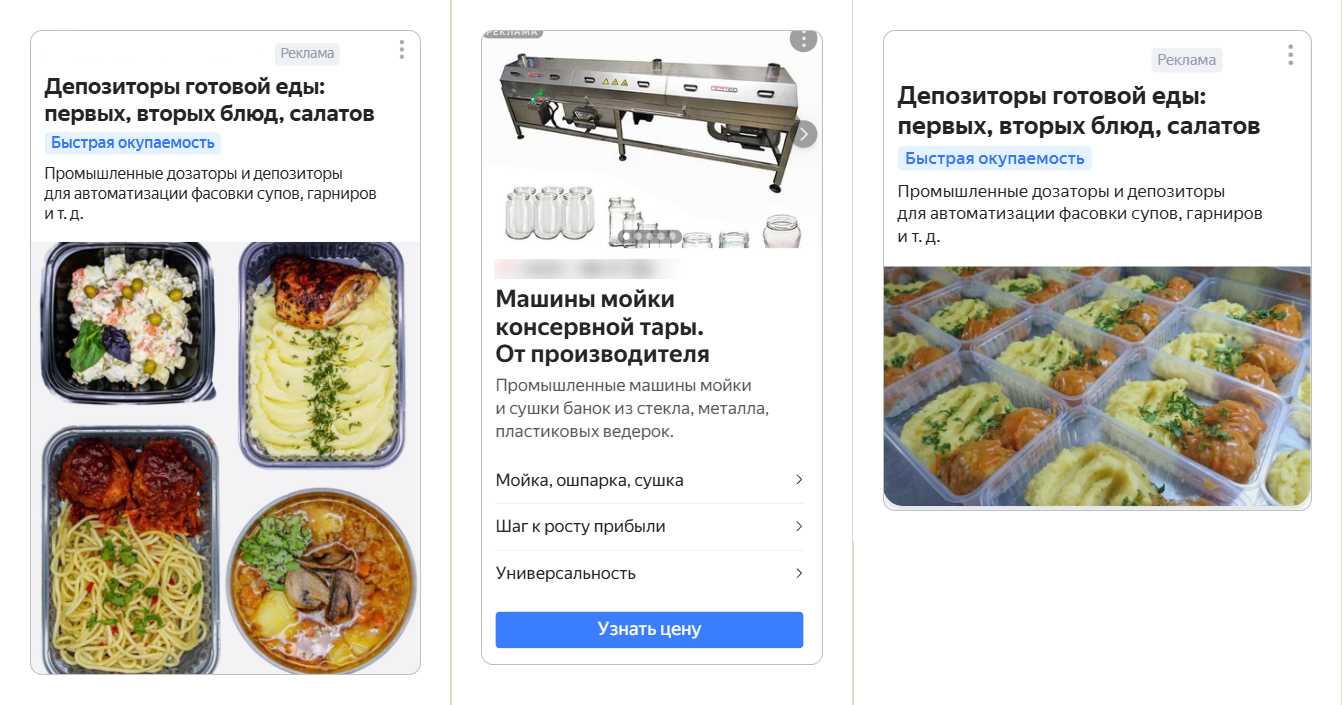1342x705 pixels.
Task: Show the next image in the washing machine carousel
Action: pyautogui.click(x=804, y=134)
